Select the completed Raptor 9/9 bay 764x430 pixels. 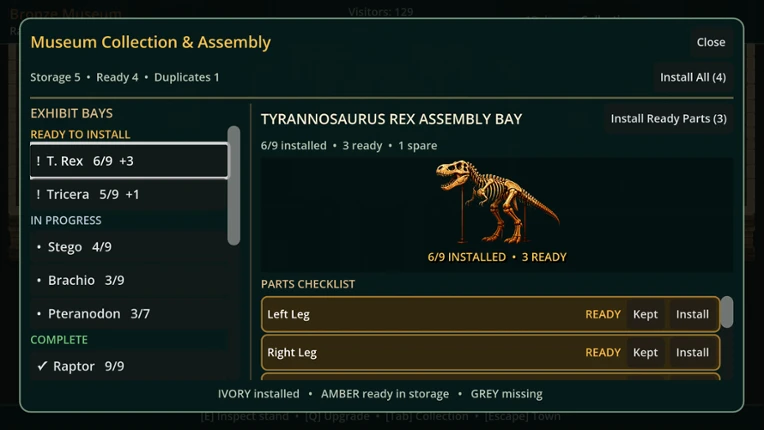click(129, 366)
